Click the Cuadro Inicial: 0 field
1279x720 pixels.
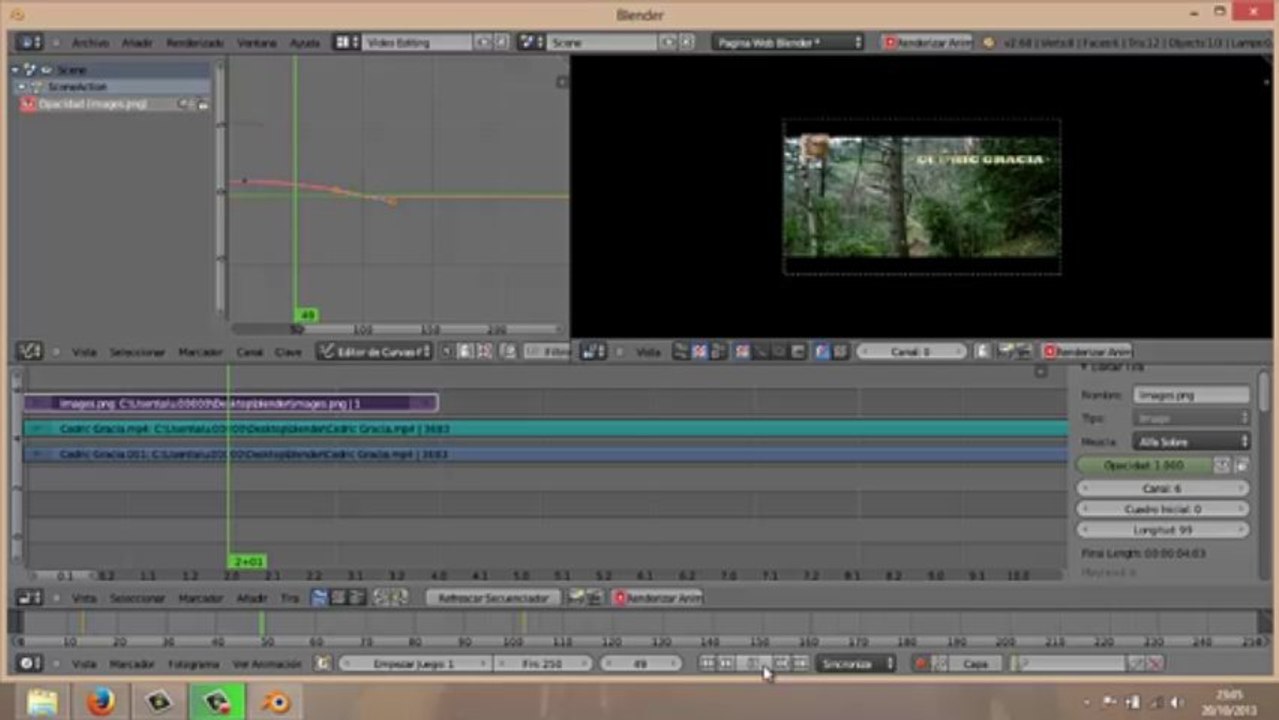pos(1162,510)
